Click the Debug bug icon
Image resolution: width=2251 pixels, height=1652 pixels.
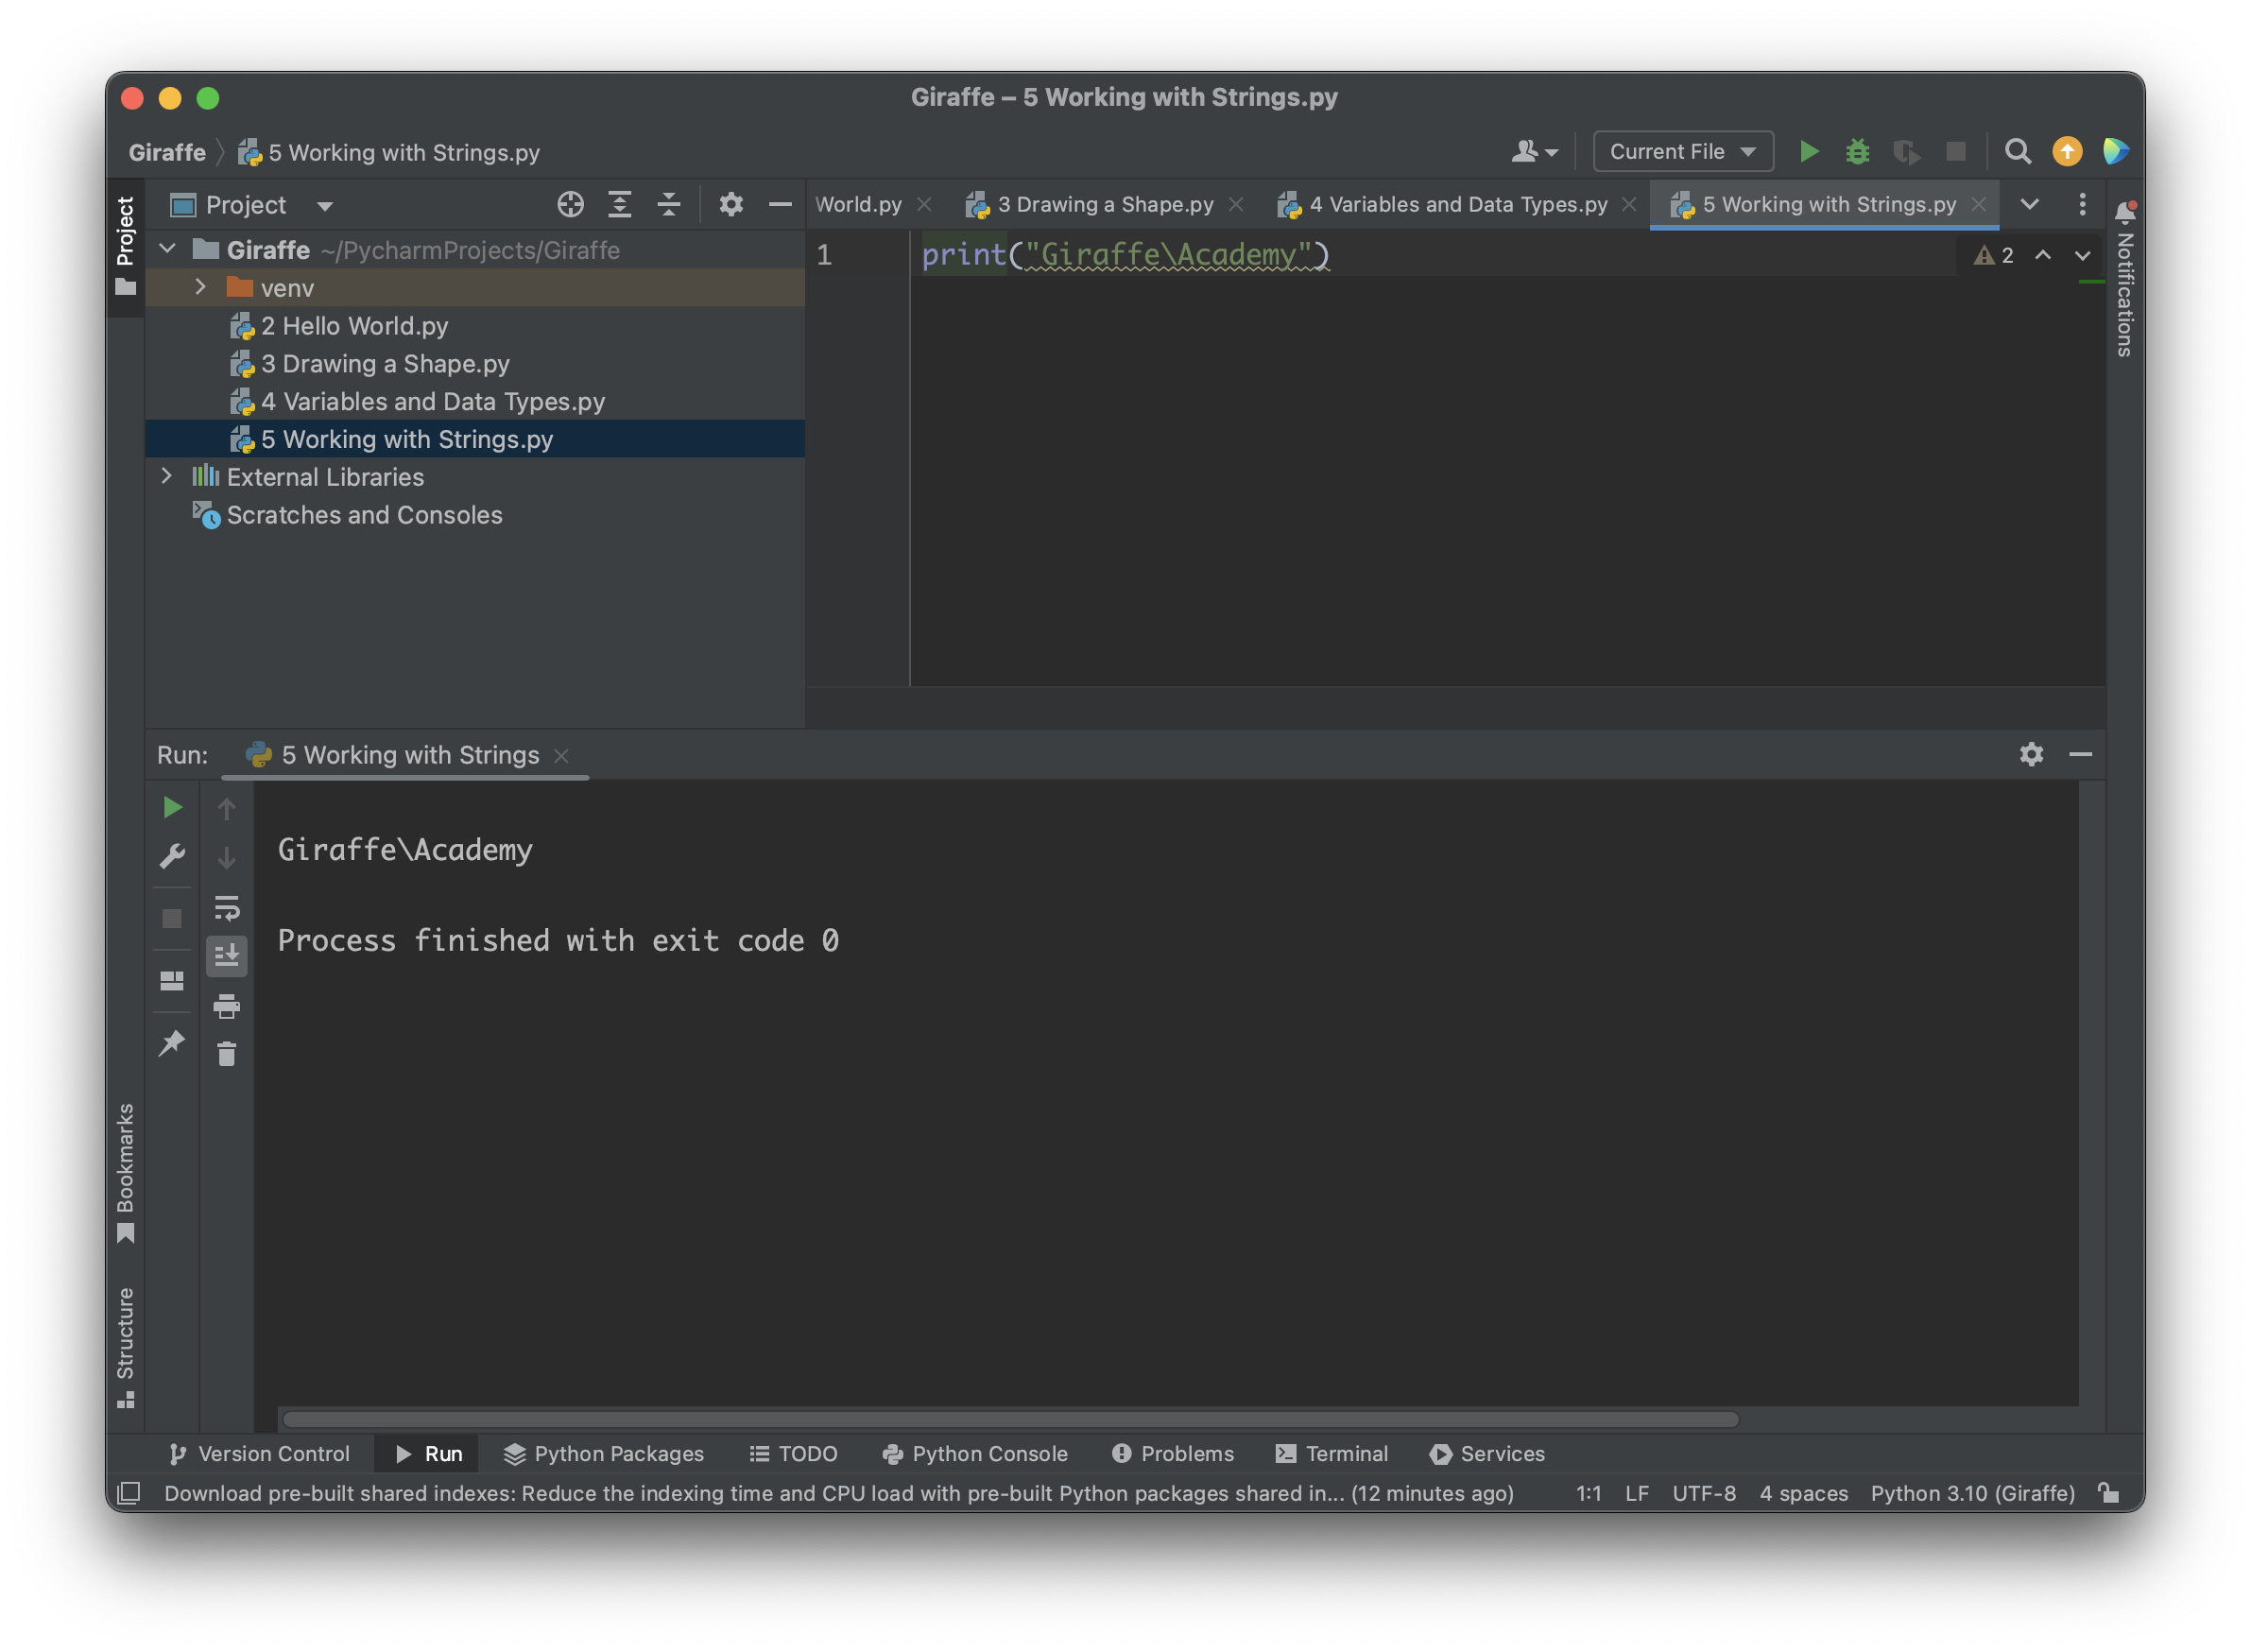1857,152
